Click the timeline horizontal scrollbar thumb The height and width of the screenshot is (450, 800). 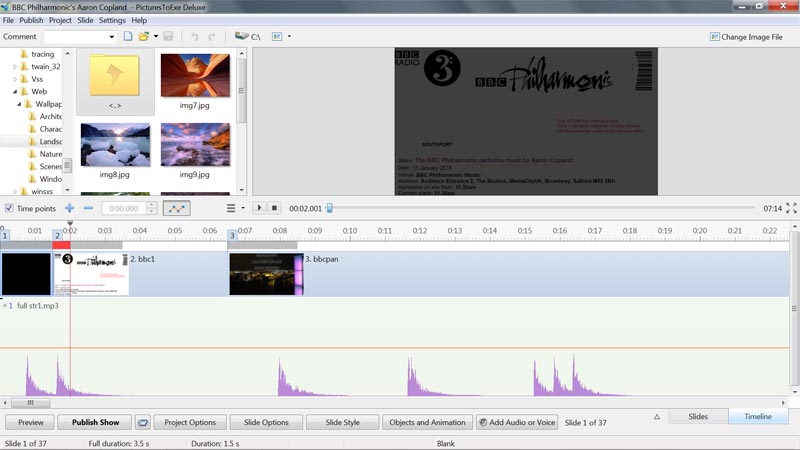pyautogui.click(x=31, y=403)
